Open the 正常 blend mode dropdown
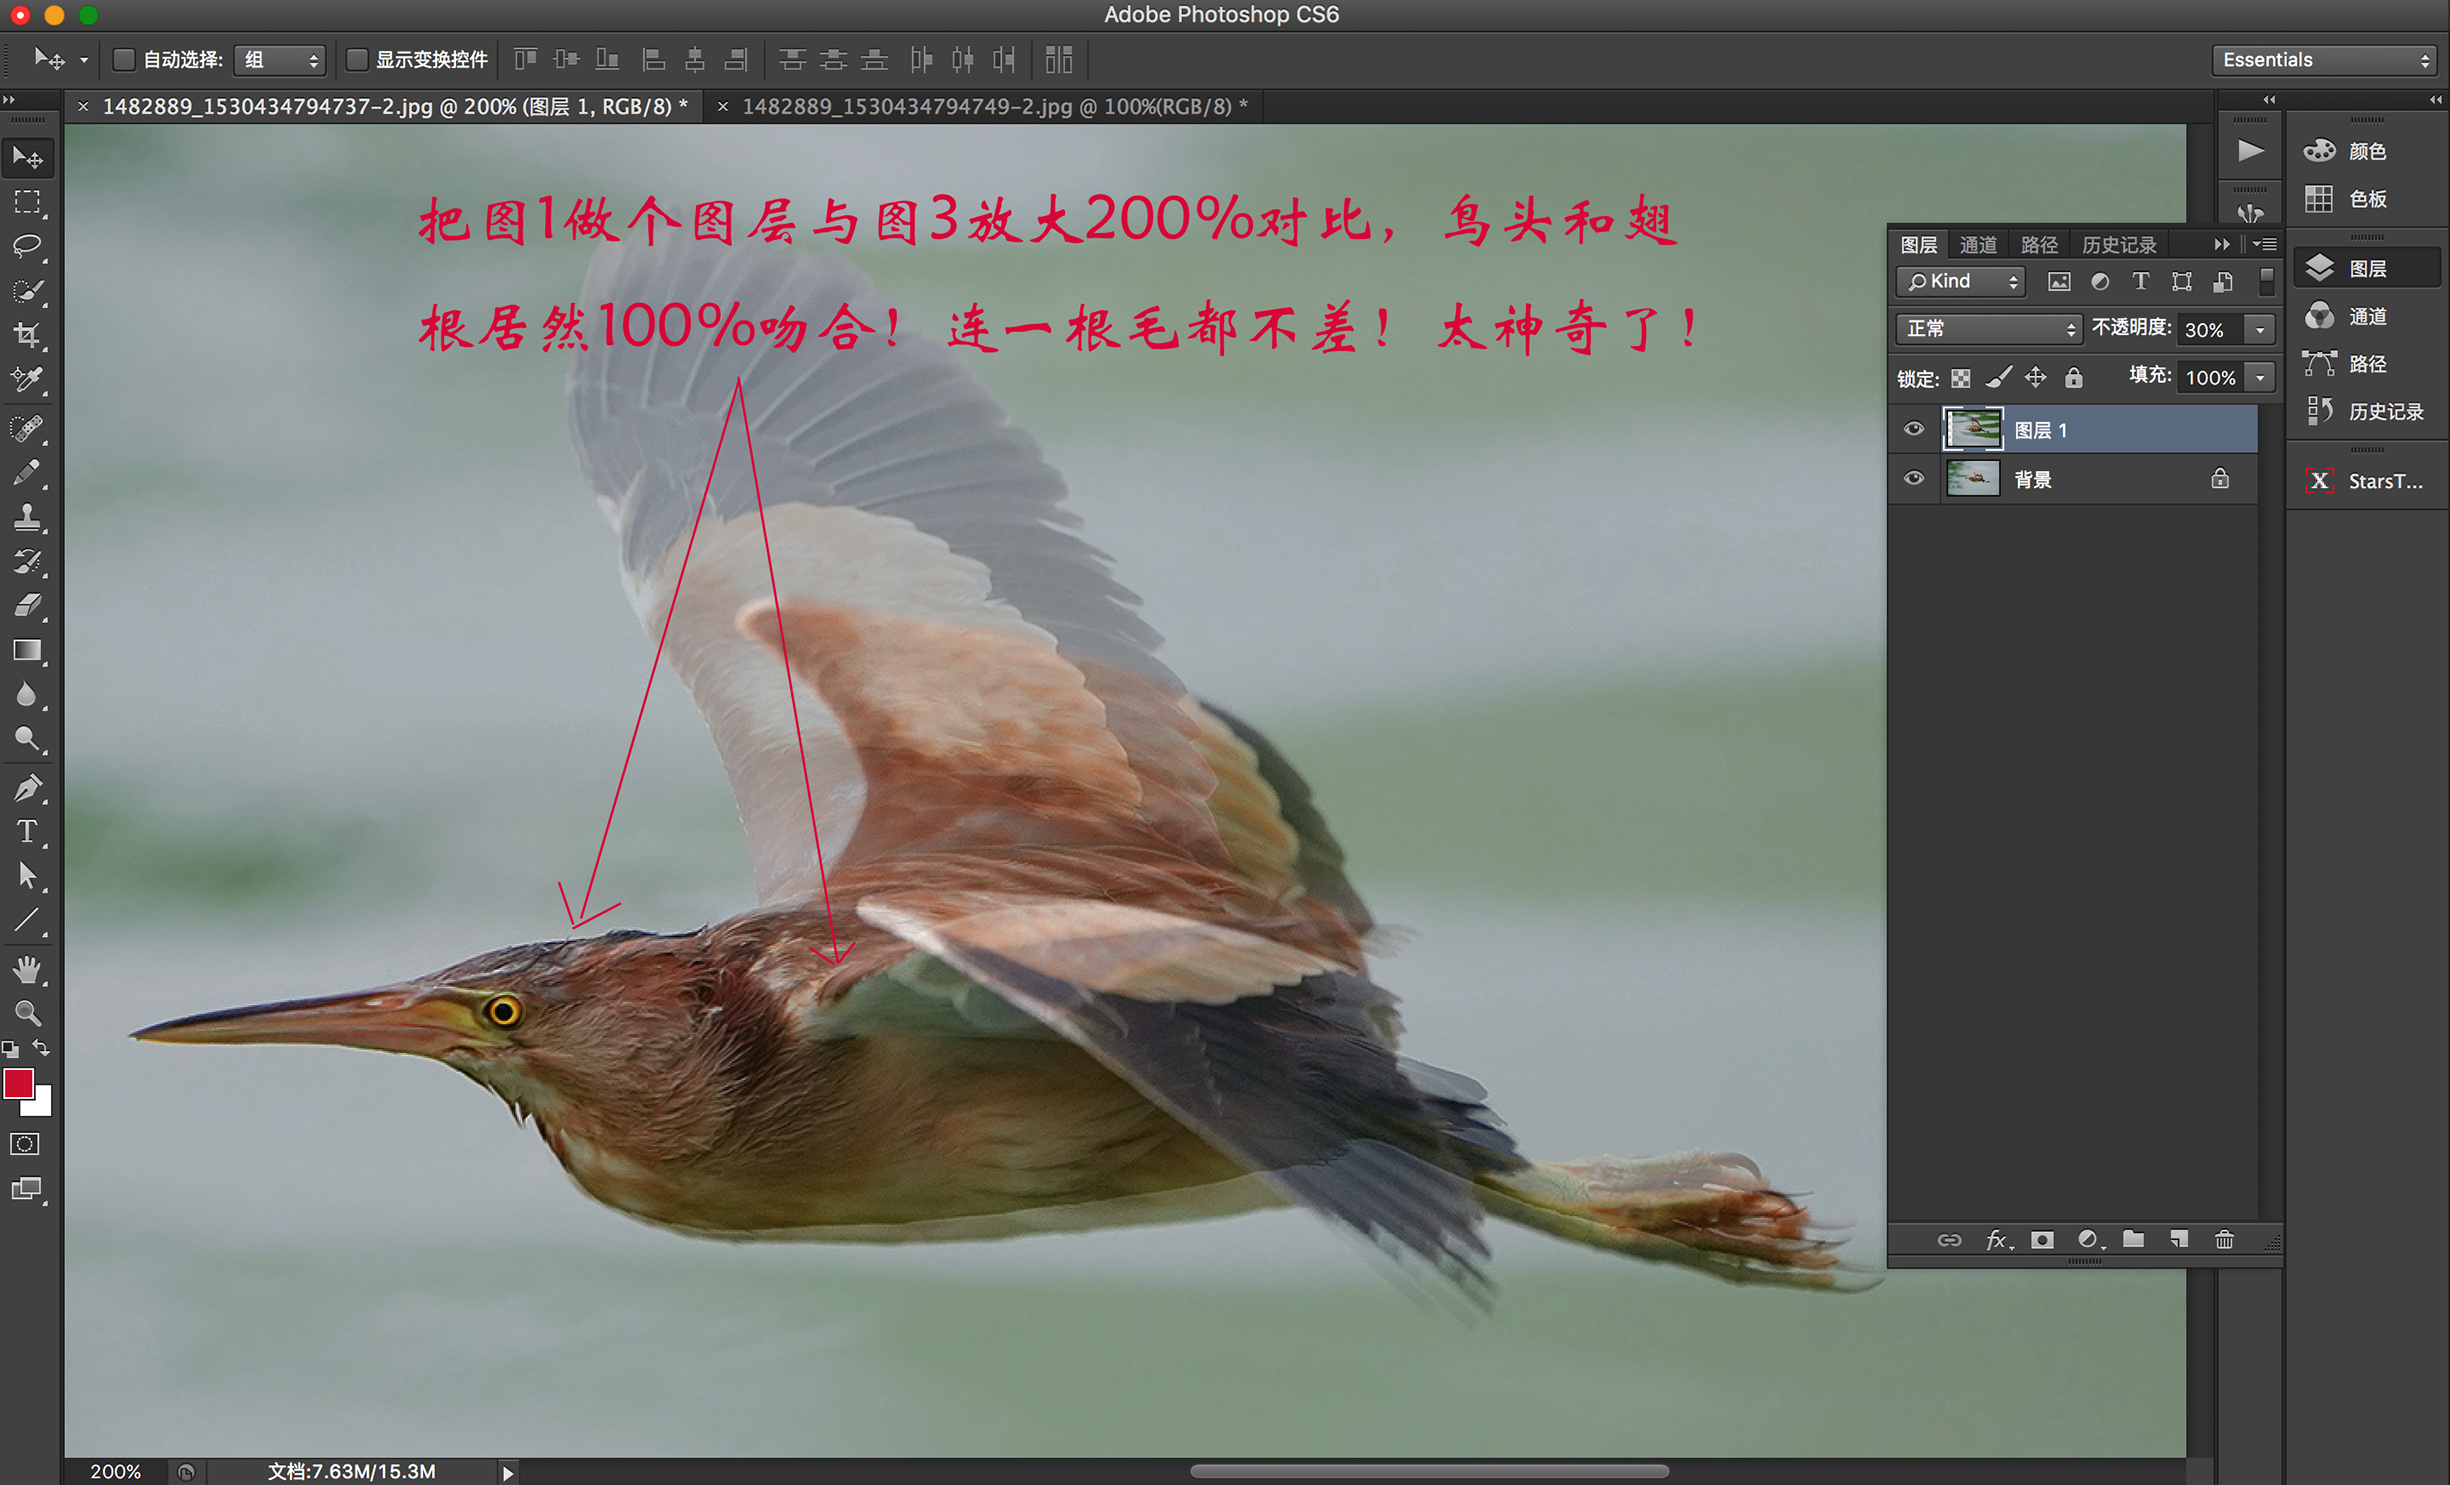This screenshot has width=2450, height=1485. point(1988,329)
